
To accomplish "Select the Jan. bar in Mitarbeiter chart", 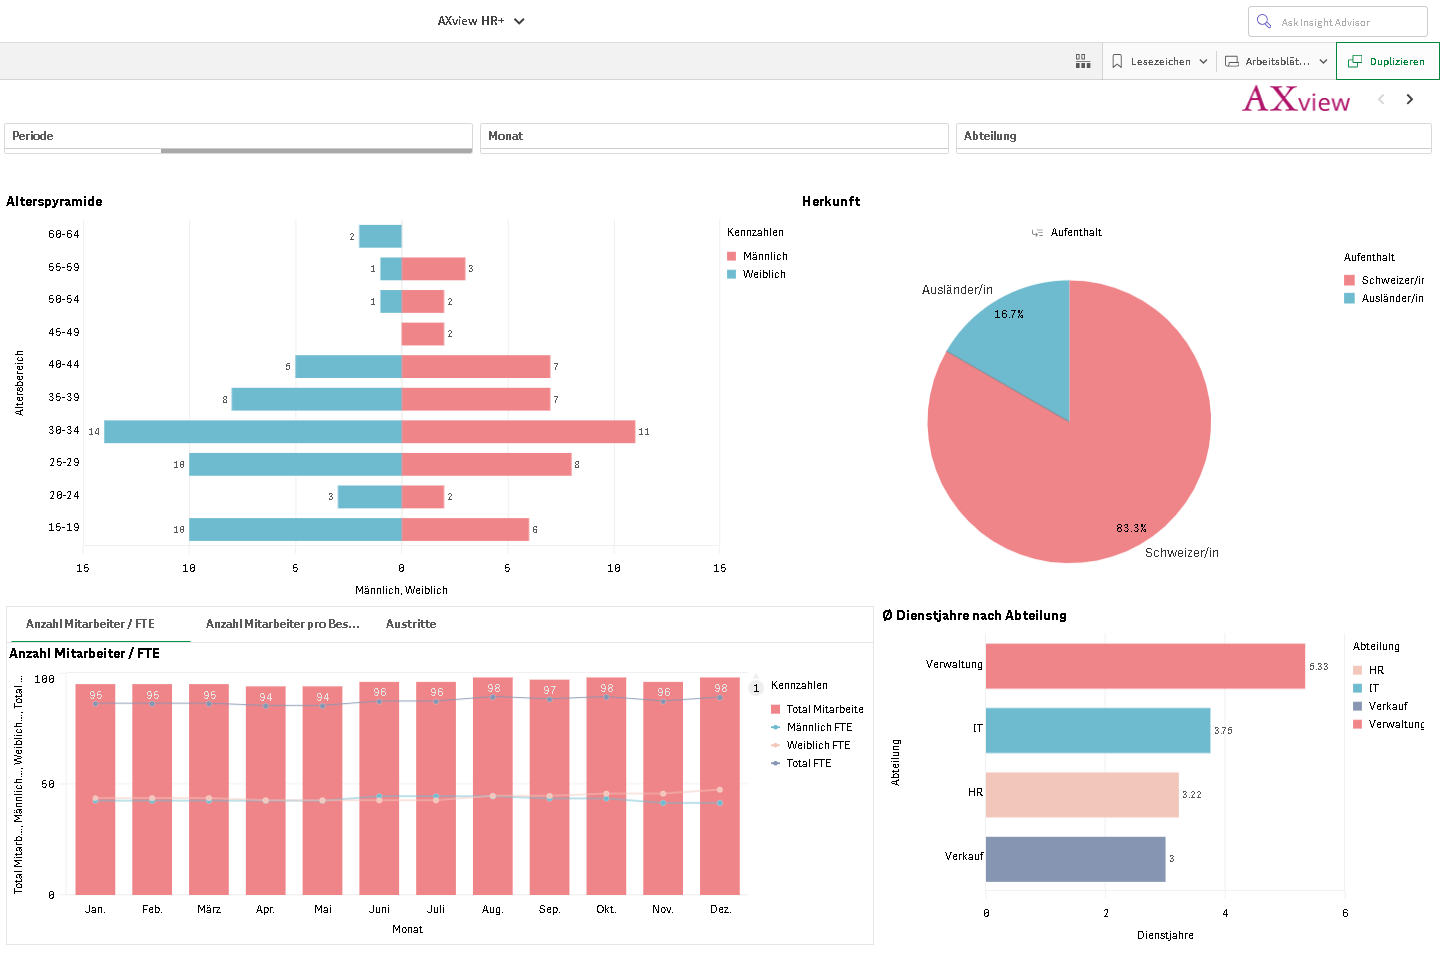I will 95,789.
